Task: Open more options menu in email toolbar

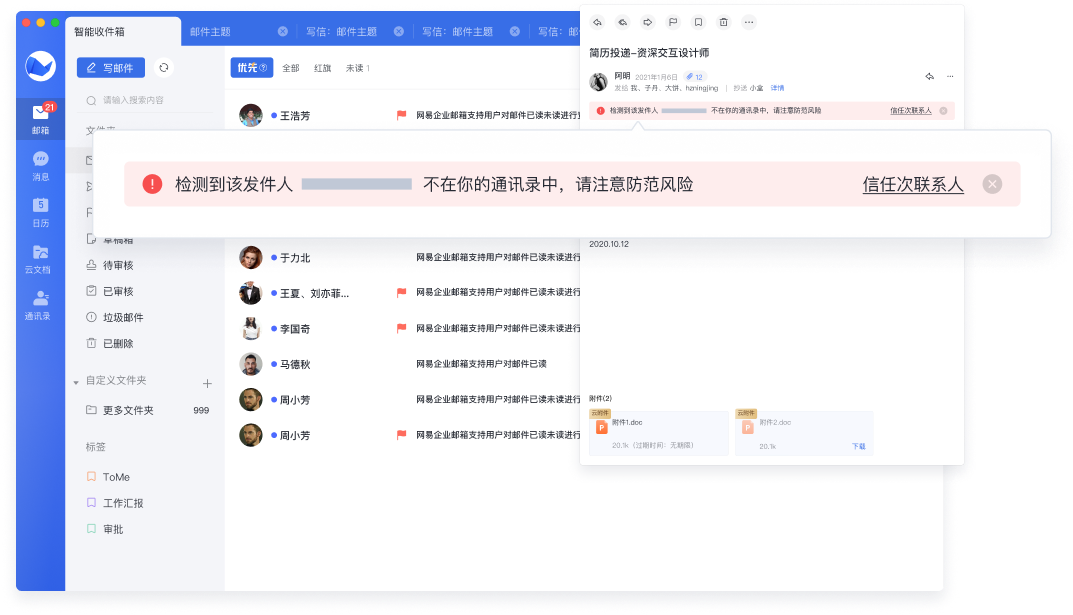Action: 749,22
